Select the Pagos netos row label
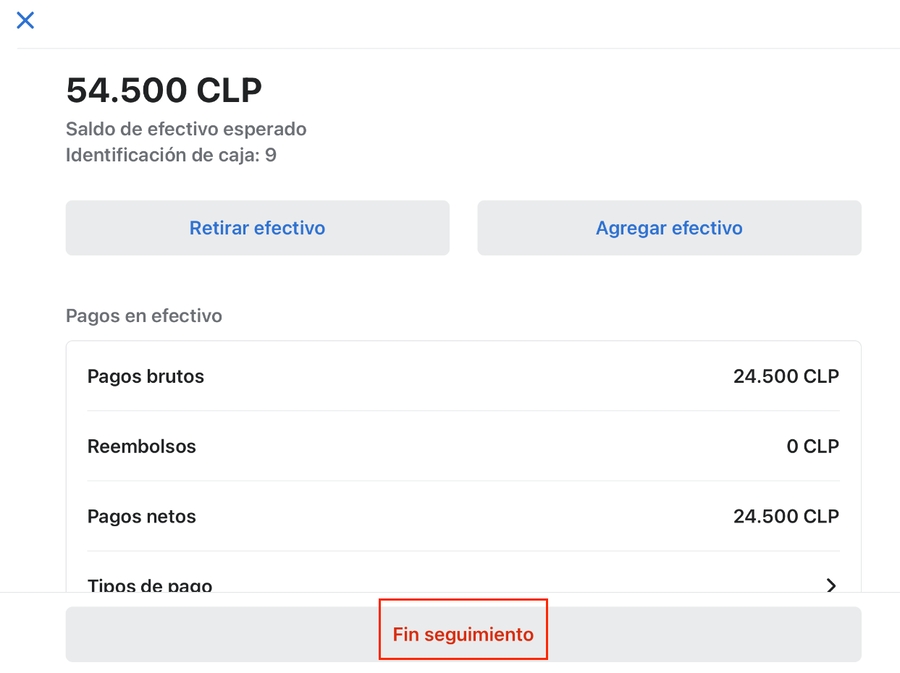900x673 pixels. (x=142, y=517)
